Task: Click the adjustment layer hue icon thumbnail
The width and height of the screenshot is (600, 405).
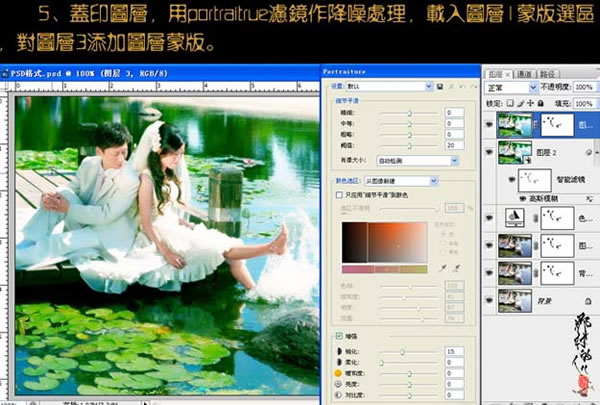Action: point(515,217)
